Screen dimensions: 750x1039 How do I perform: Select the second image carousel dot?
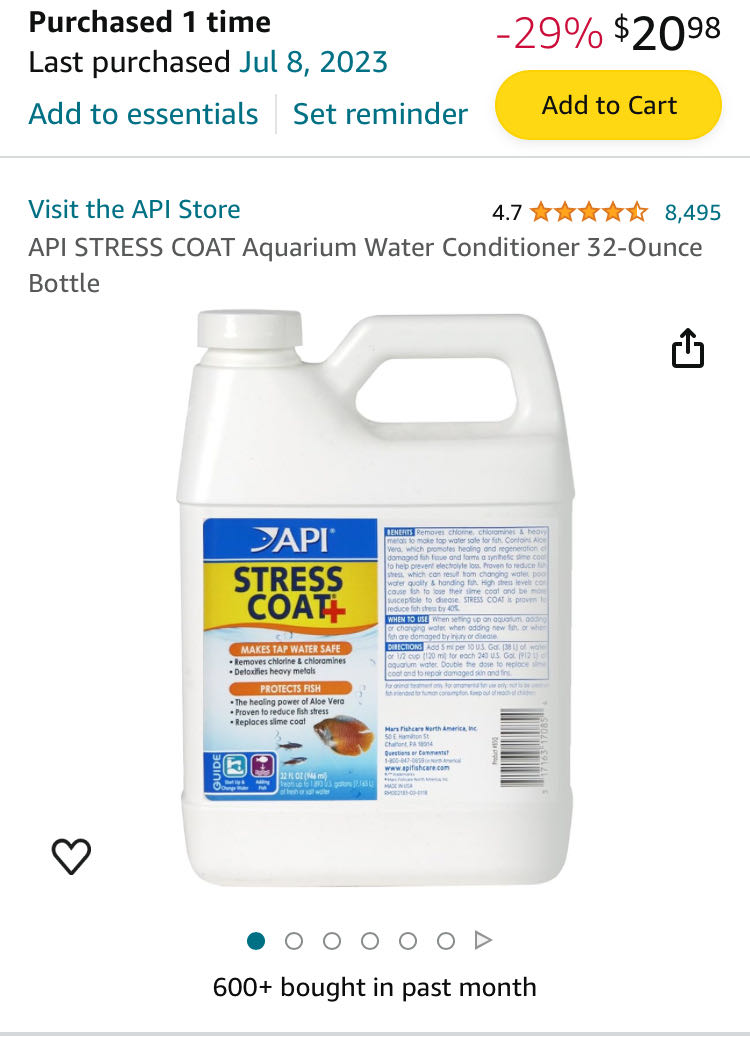pos(294,941)
